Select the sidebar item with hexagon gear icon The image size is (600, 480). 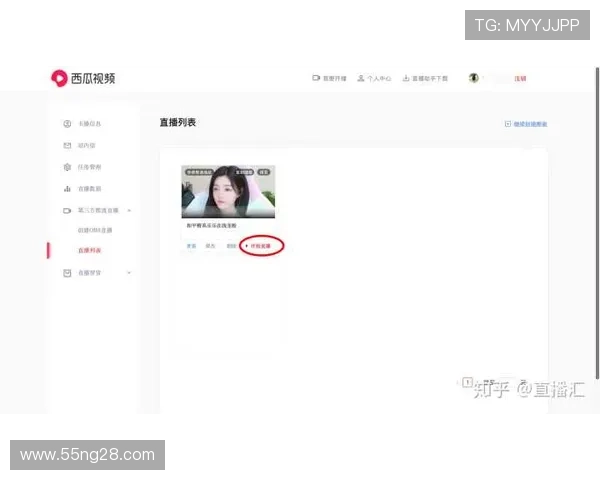pos(82,167)
